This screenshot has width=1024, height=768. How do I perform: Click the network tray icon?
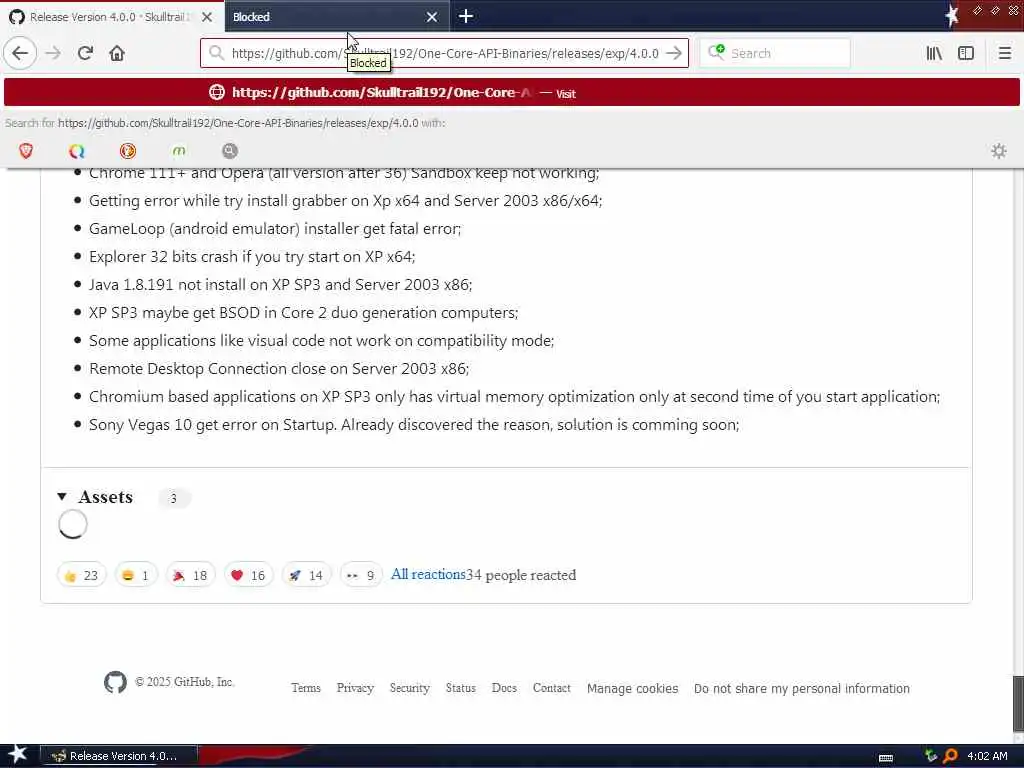pos(931,756)
